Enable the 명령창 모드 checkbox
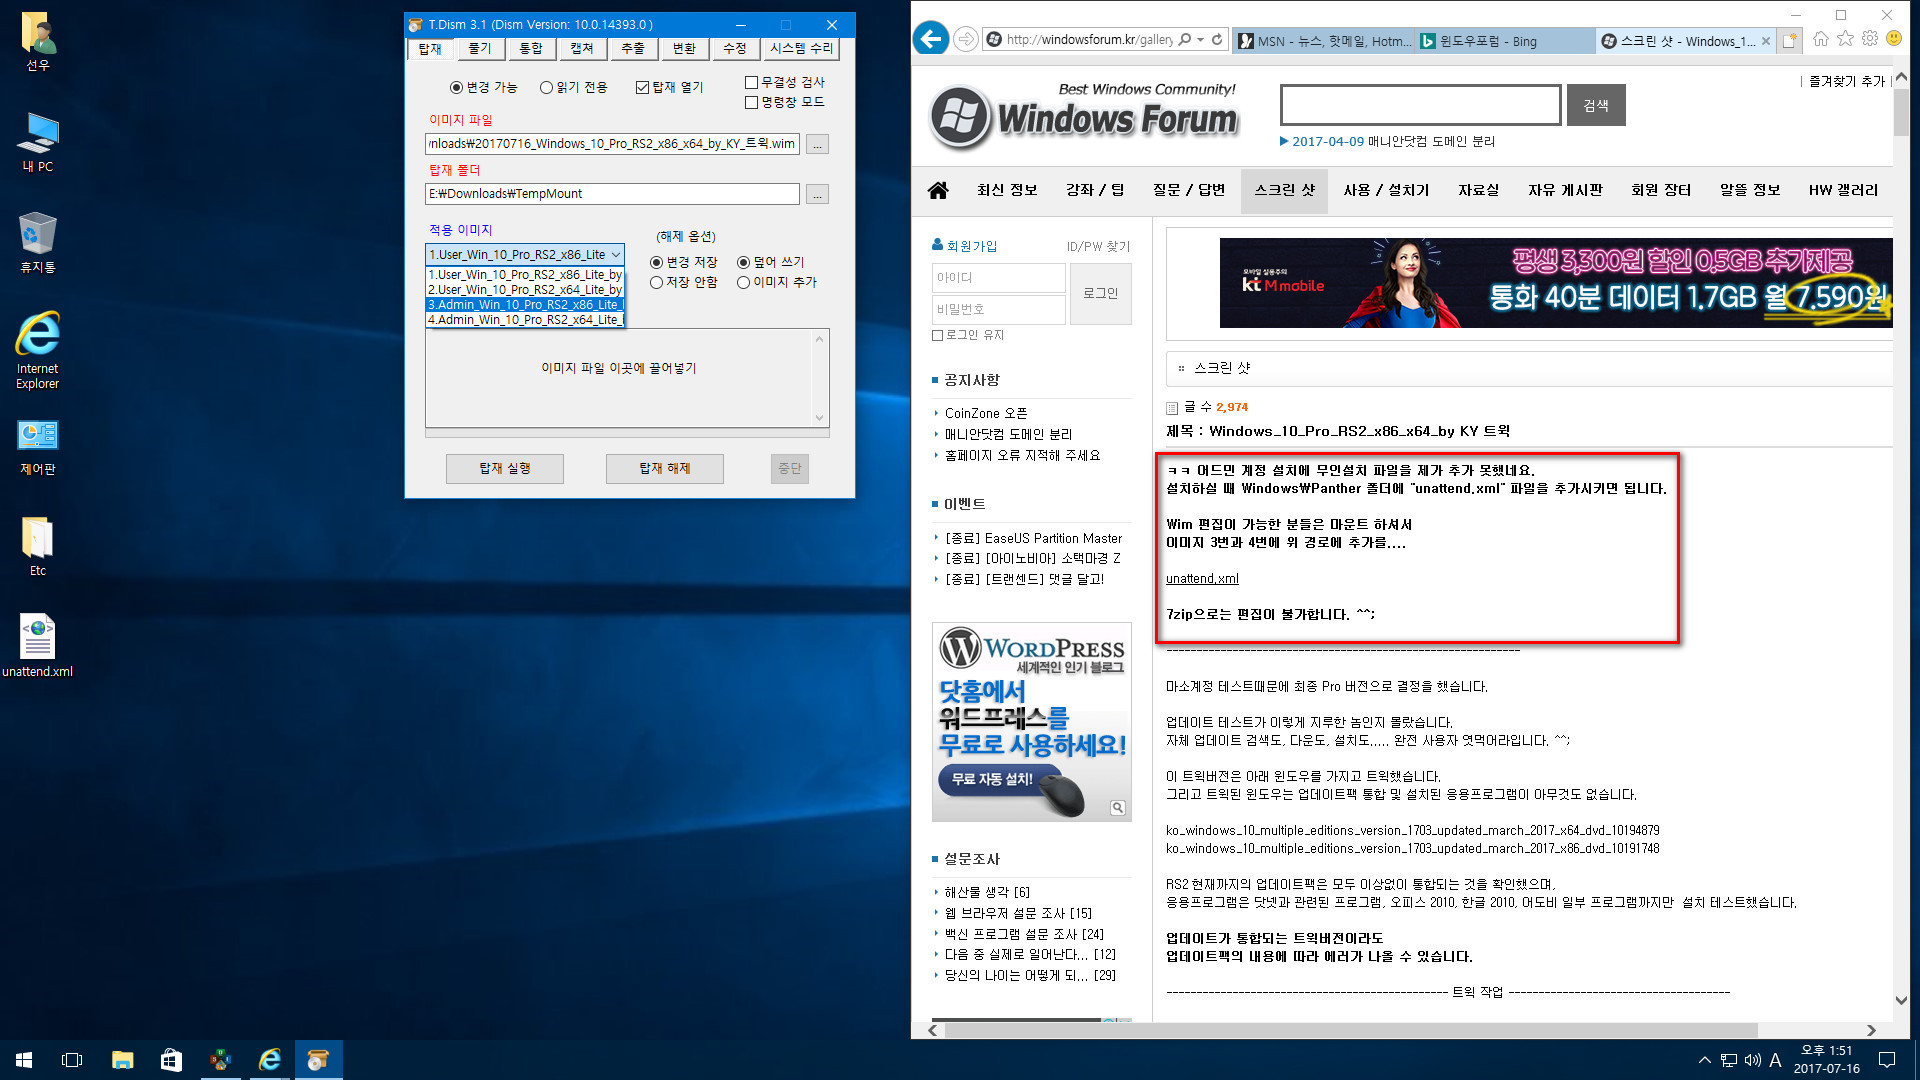This screenshot has height=1080, width=1920. pyautogui.click(x=785, y=102)
